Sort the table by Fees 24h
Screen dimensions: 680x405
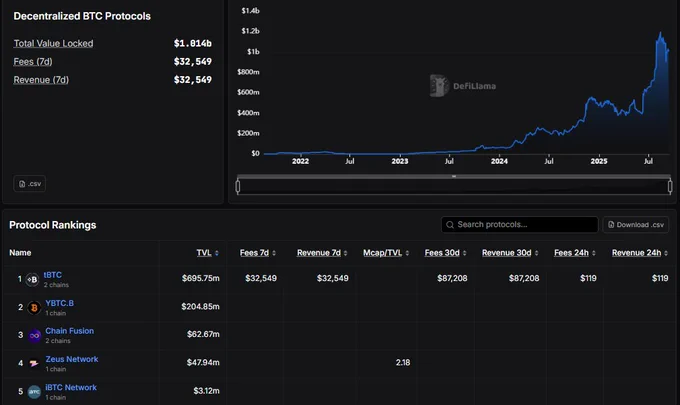(575, 253)
